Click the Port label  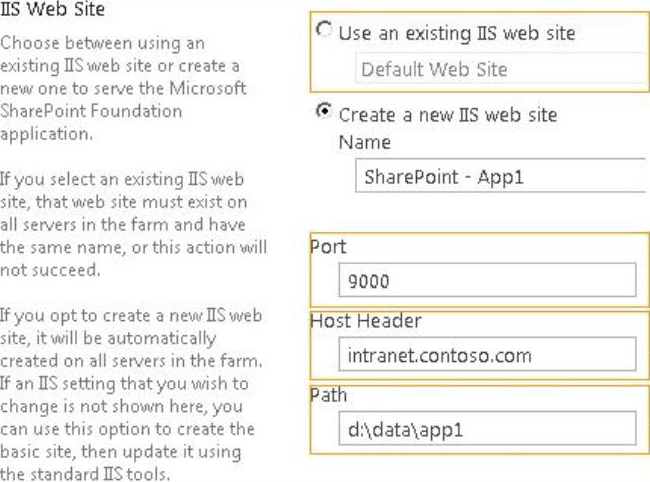tap(328, 247)
